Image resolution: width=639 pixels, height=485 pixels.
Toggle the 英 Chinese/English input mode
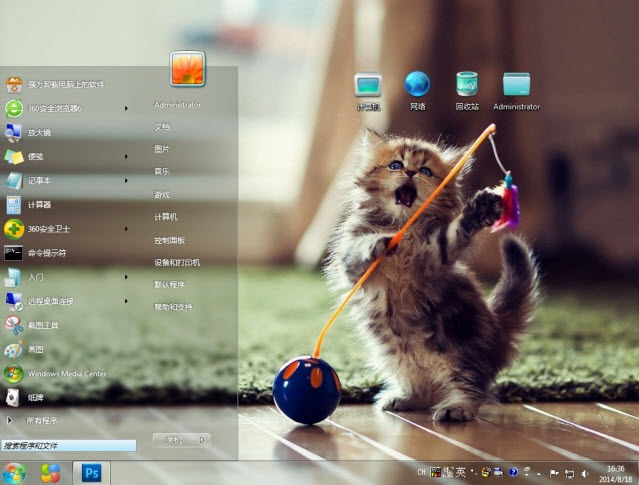(461, 472)
